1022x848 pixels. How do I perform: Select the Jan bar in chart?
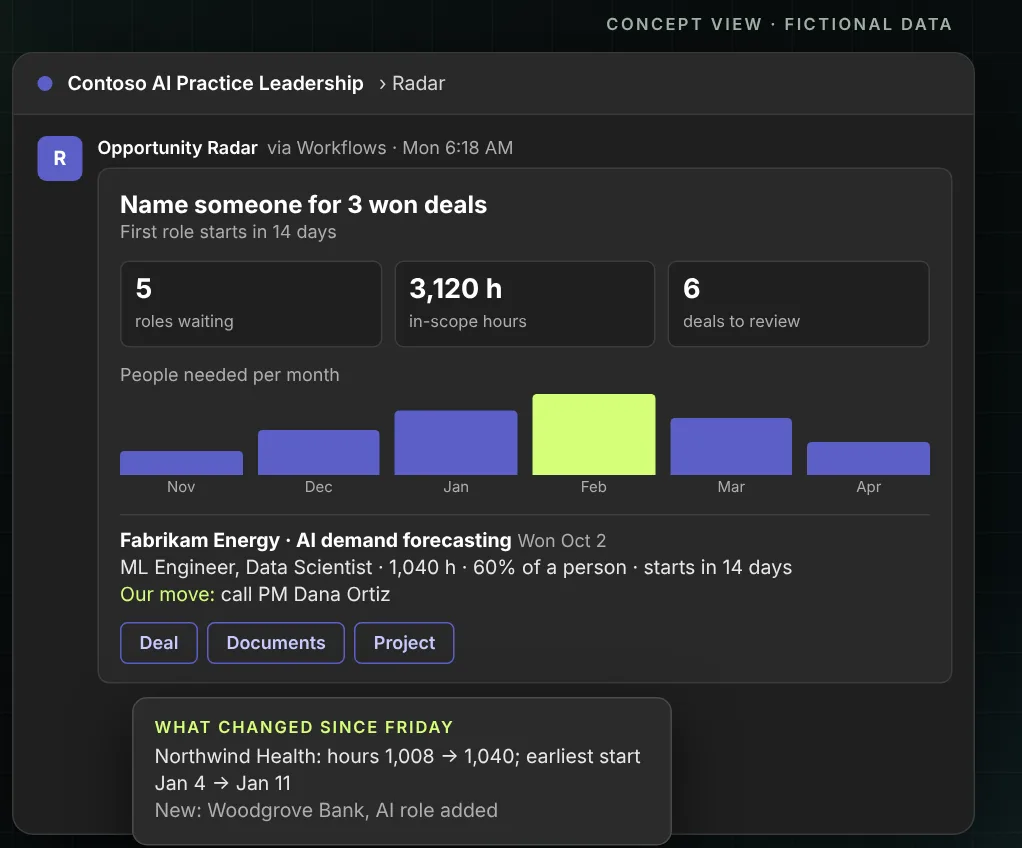(456, 443)
